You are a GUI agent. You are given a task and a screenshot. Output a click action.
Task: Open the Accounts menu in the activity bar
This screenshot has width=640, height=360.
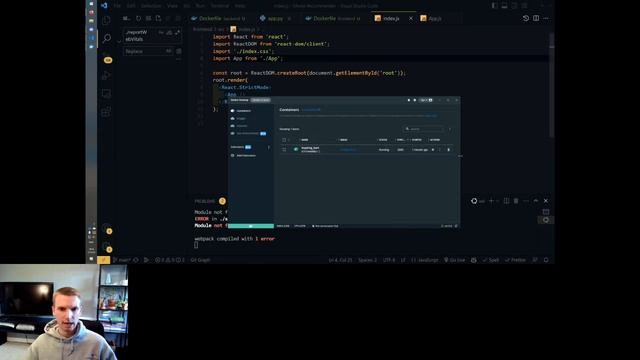coord(107,229)
